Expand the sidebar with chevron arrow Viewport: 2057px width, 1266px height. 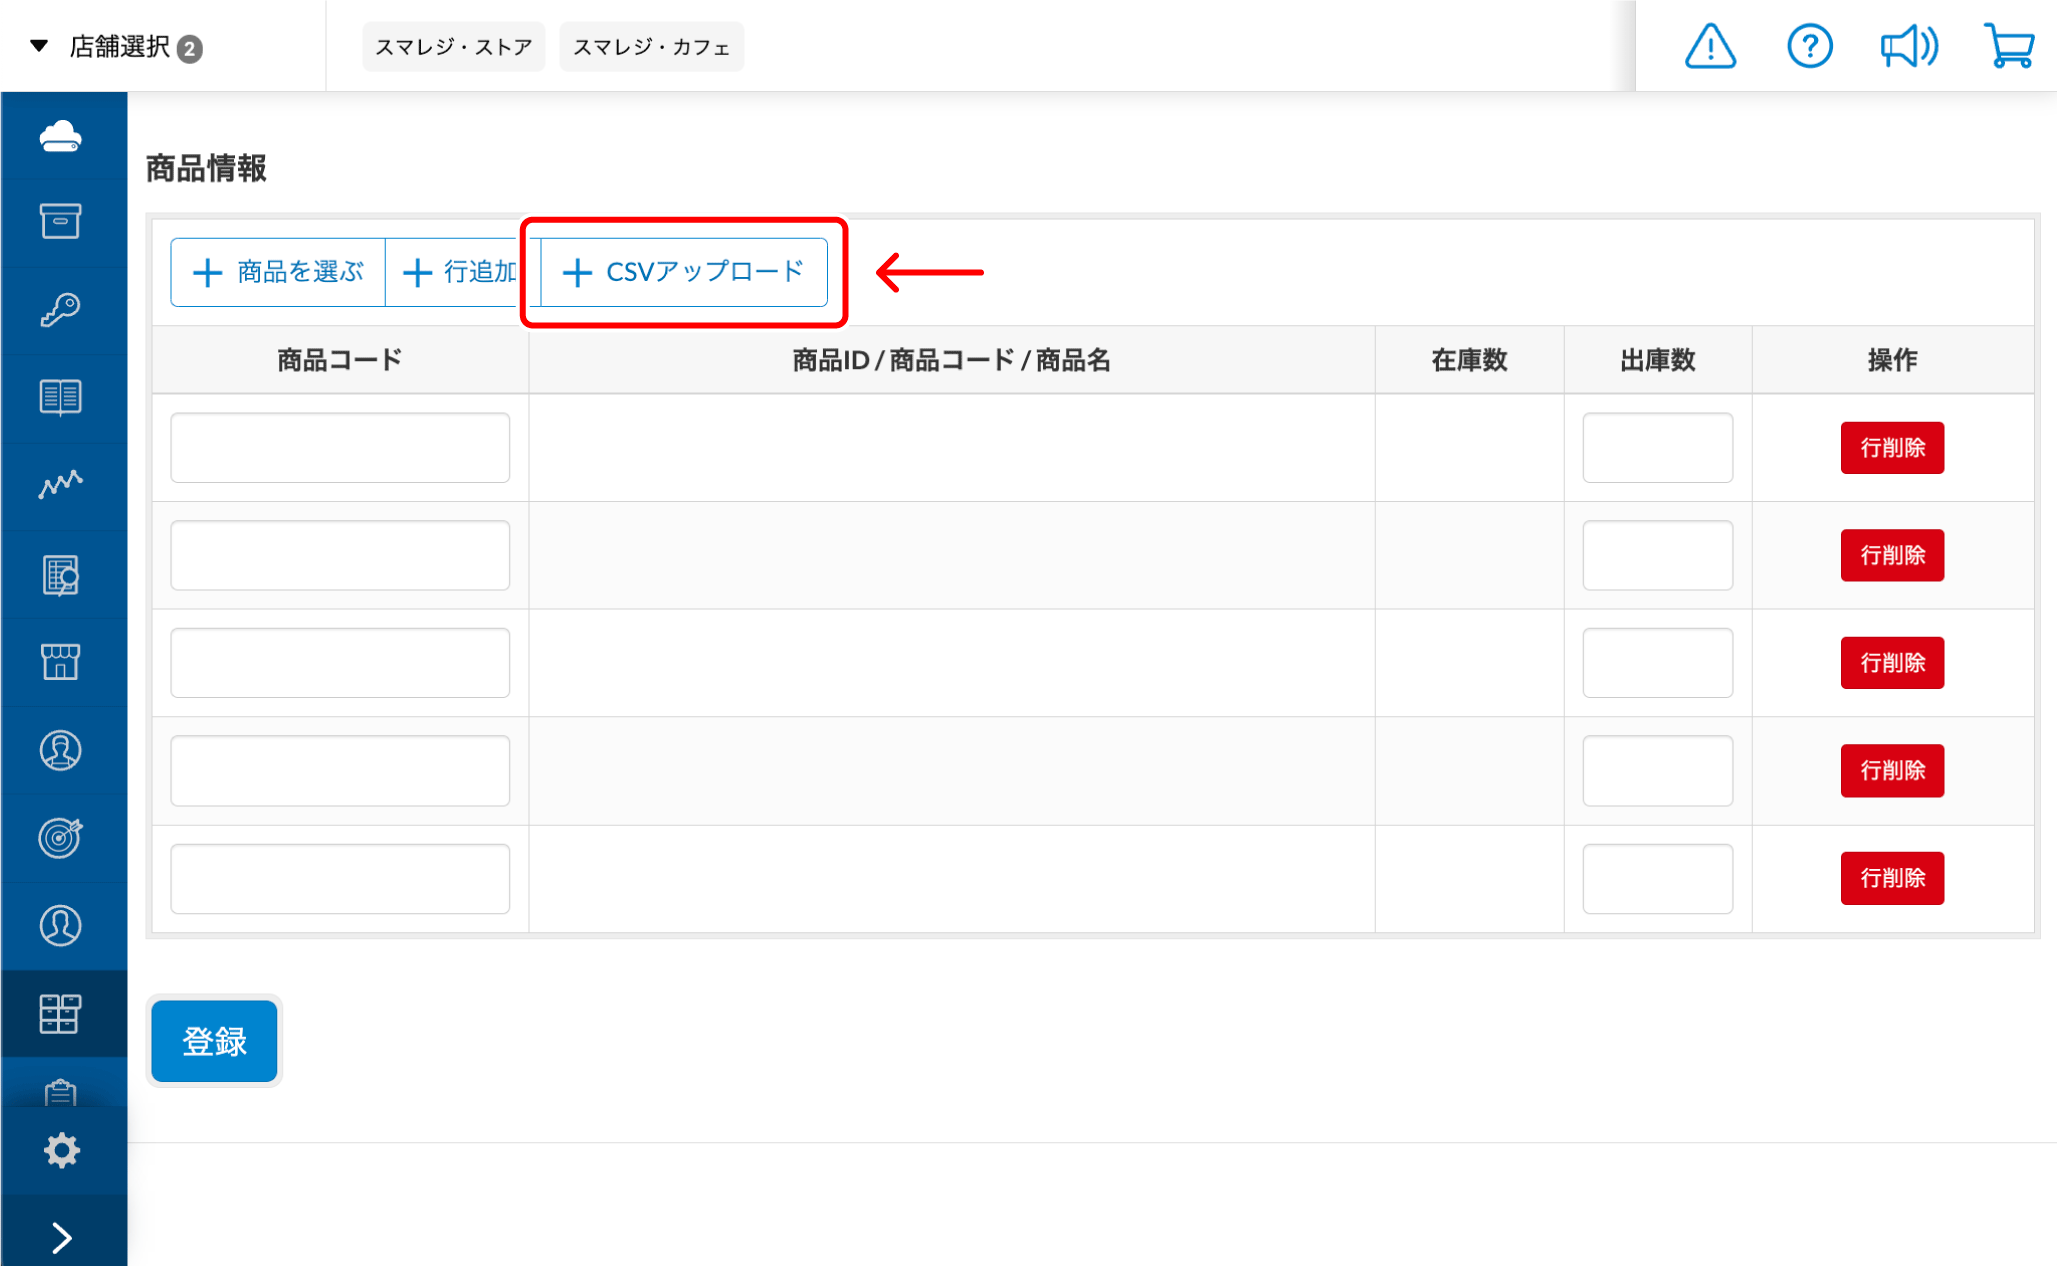coord(61,1237)
